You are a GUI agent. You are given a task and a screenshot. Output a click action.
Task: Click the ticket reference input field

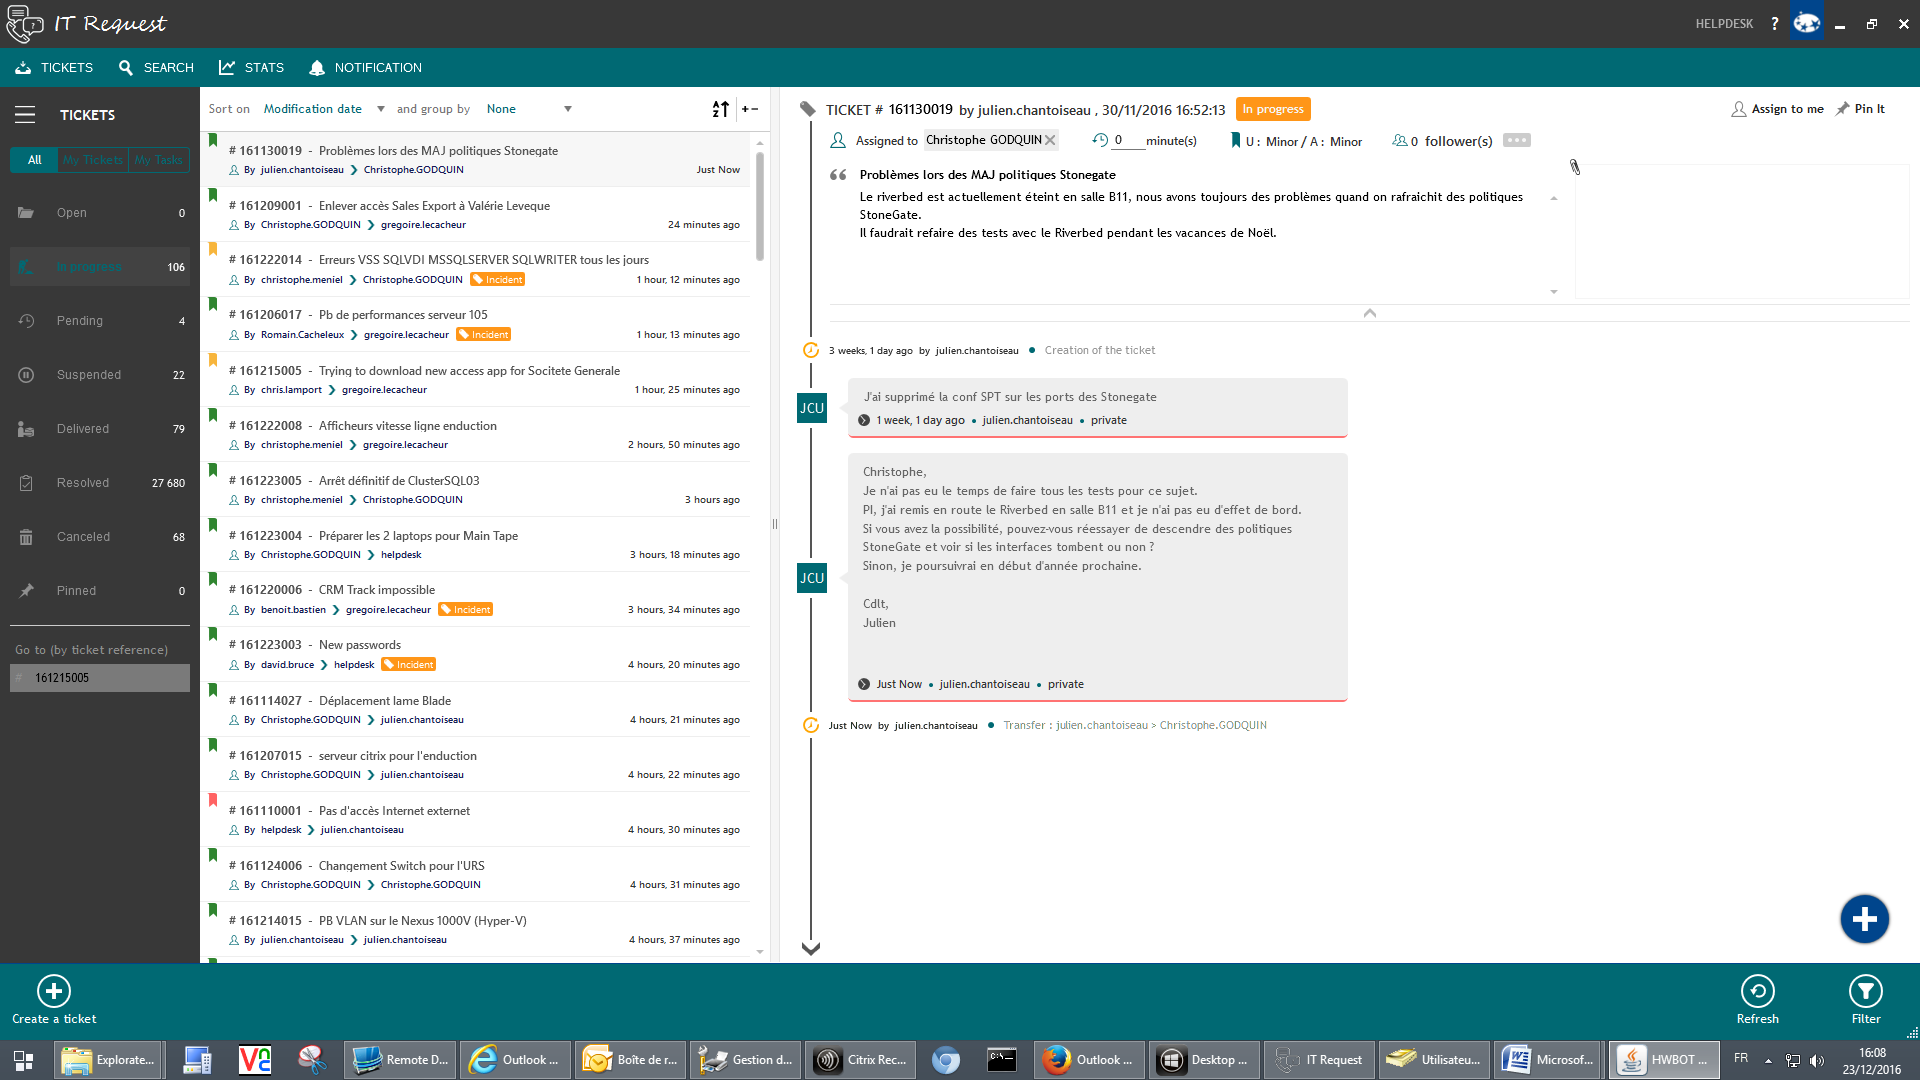tap(100, 678)
